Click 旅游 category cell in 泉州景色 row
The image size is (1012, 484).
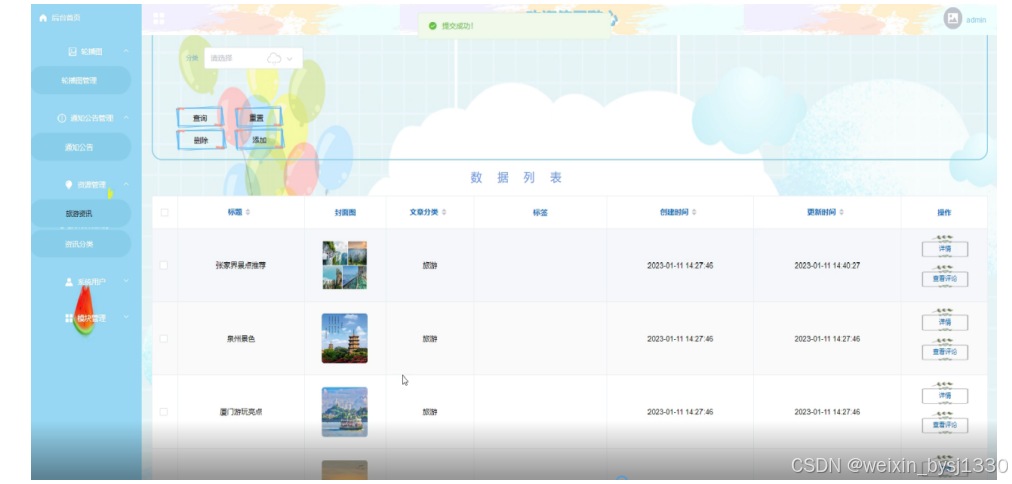430,339
